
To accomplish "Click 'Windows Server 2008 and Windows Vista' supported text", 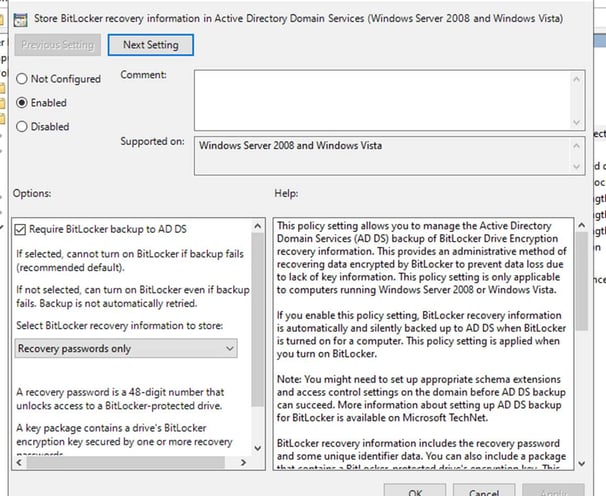I will (x=291, y=146).
